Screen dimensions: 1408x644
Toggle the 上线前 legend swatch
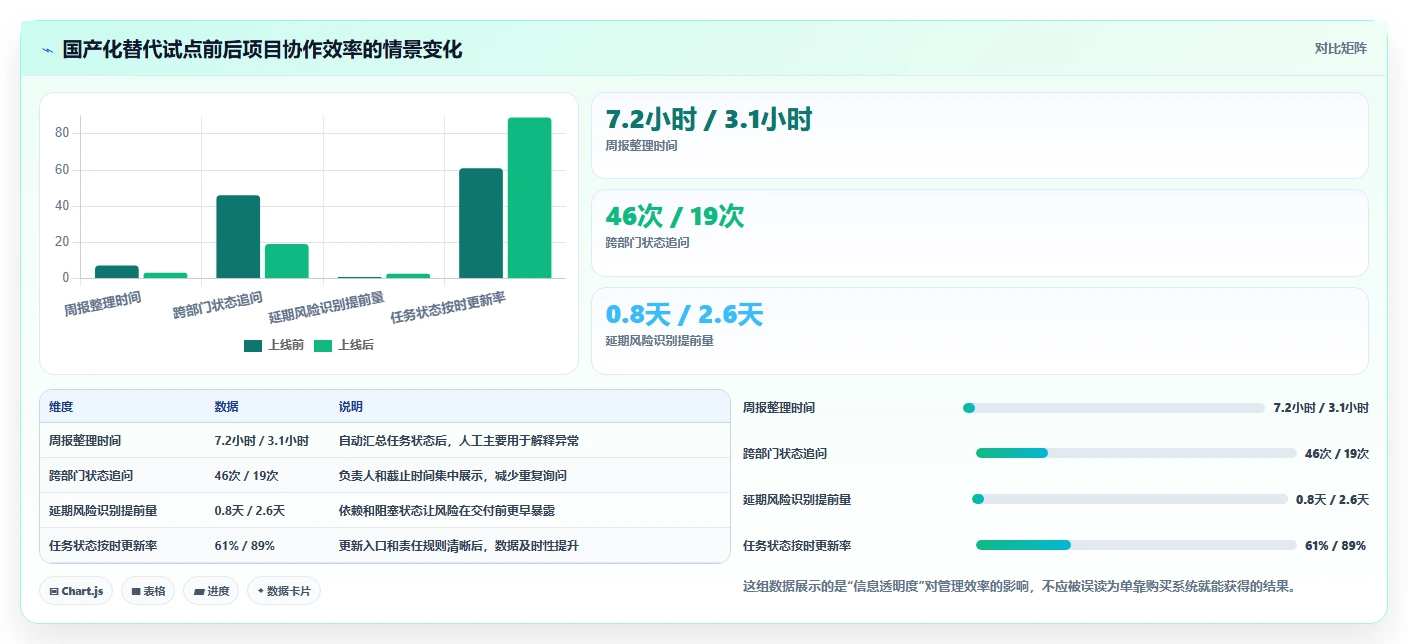(x=253, y=345)
